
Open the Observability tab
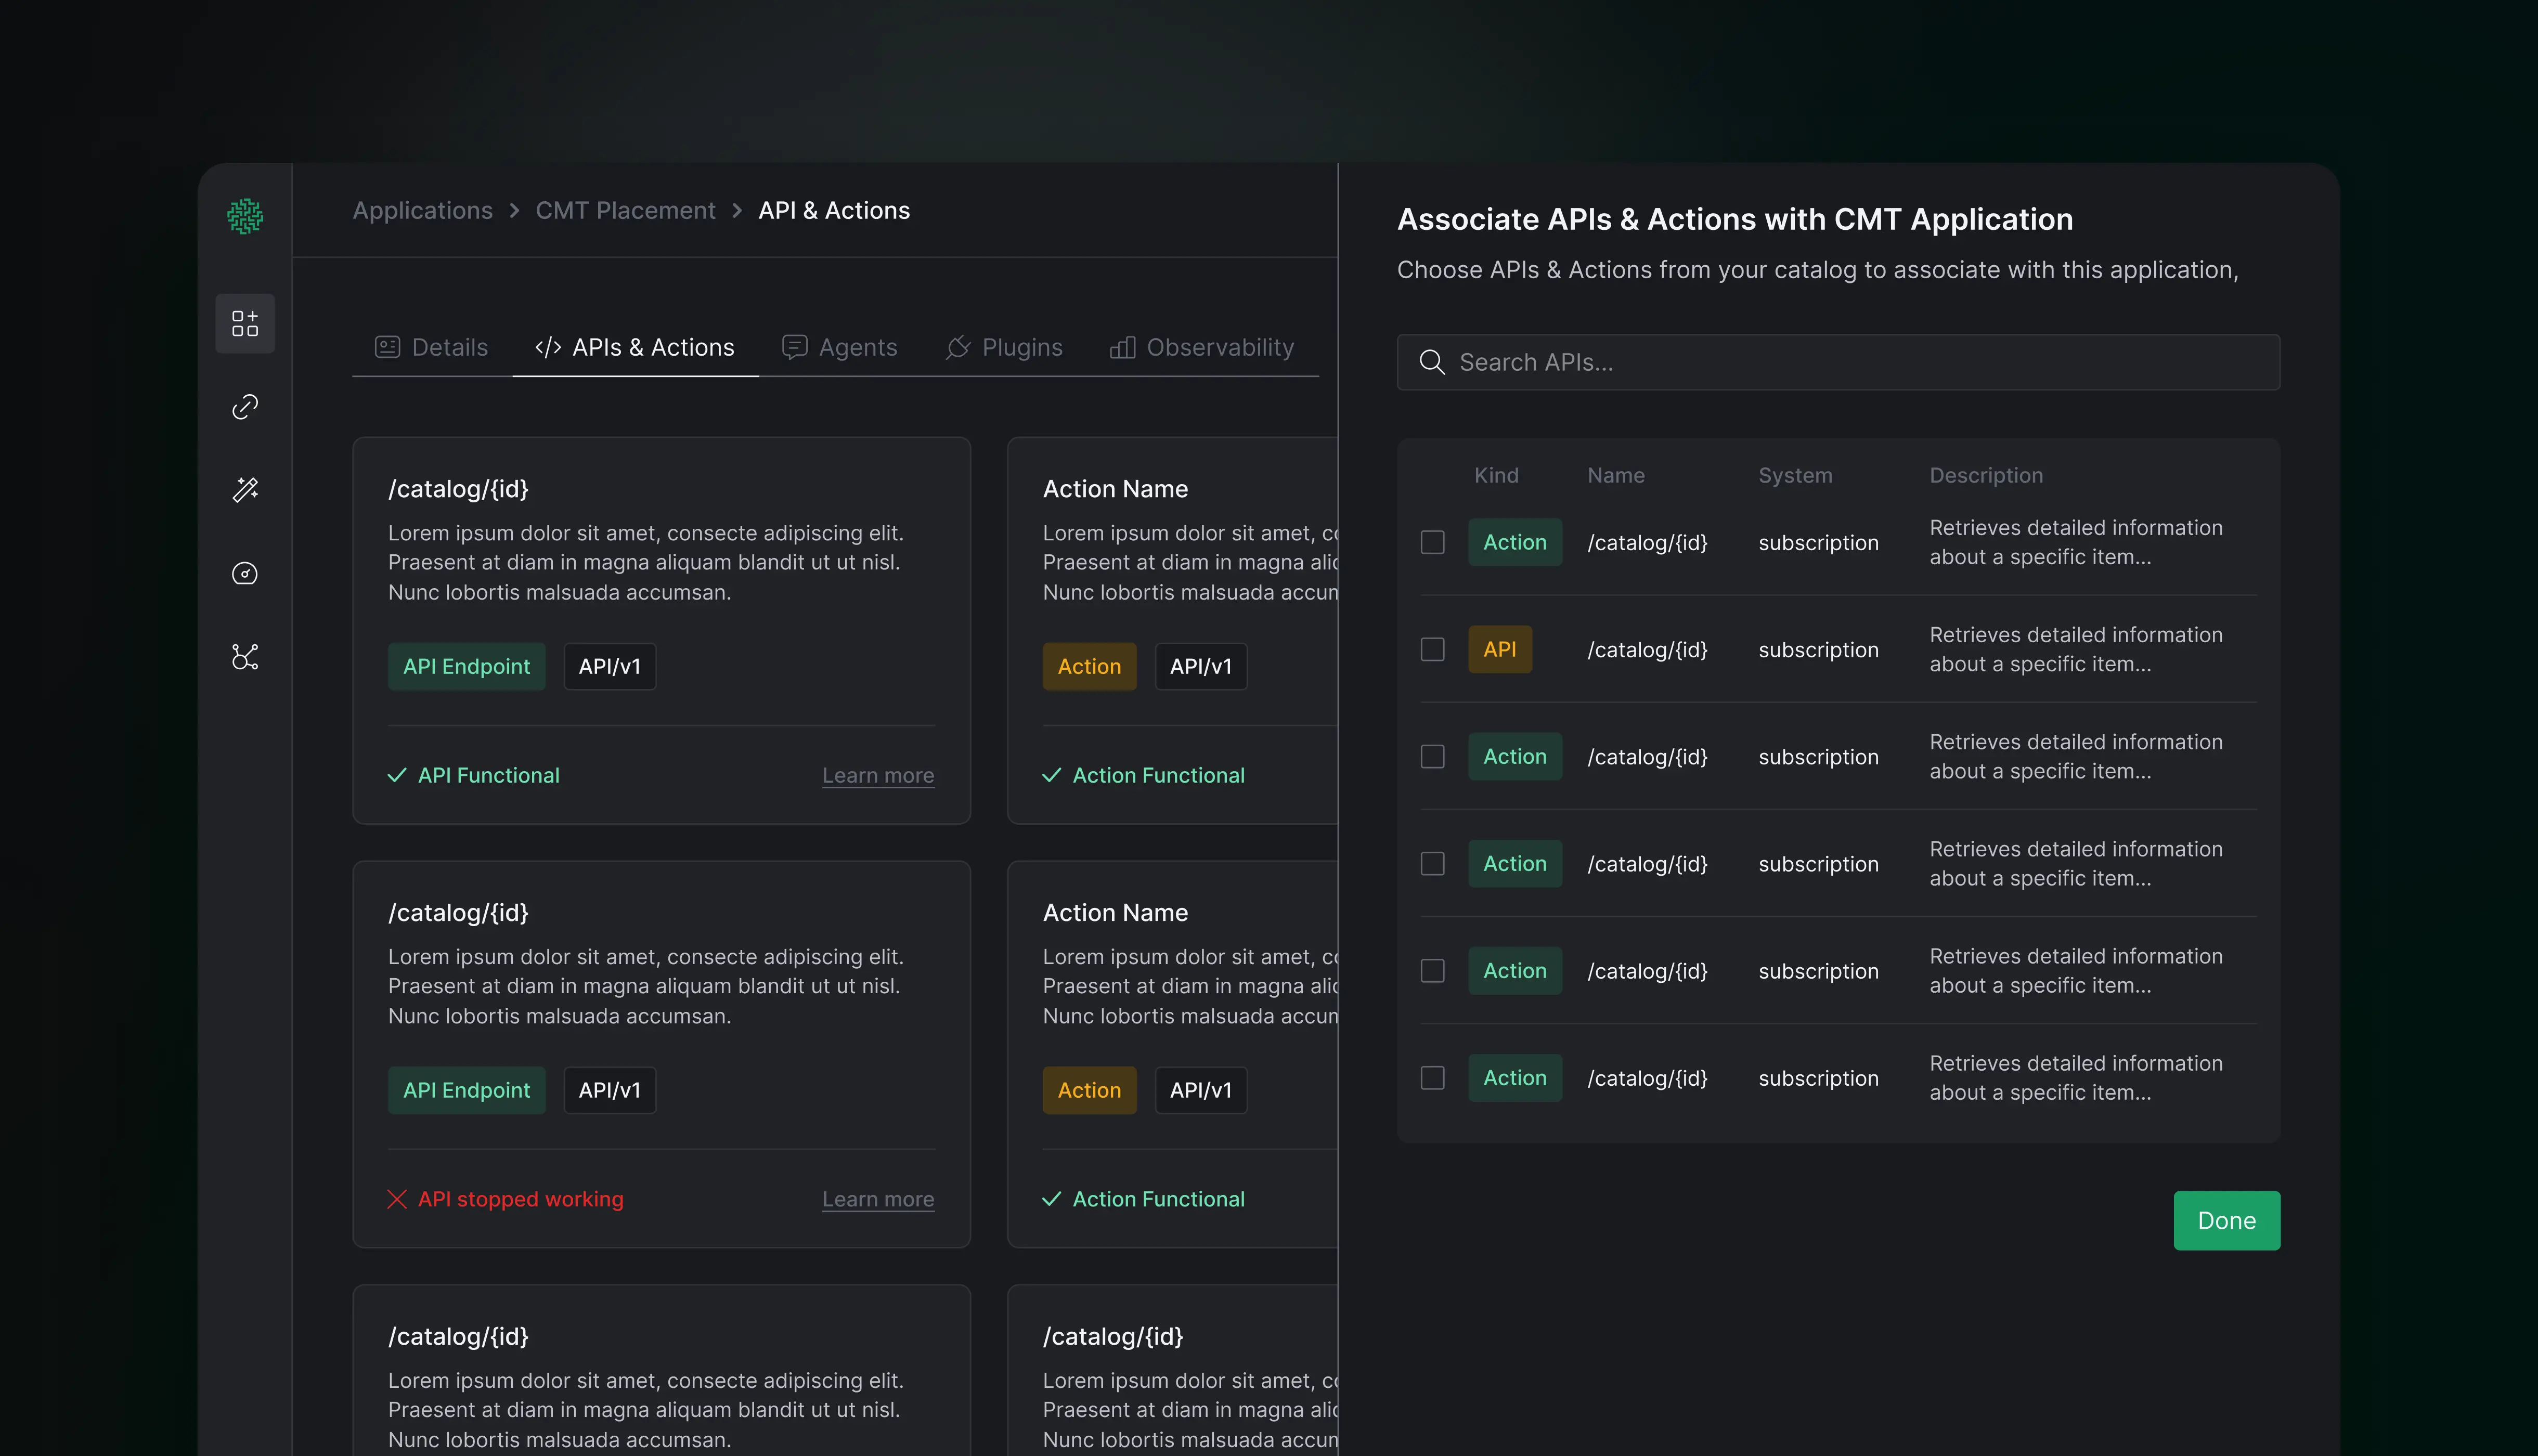[x=1202, y=347]
